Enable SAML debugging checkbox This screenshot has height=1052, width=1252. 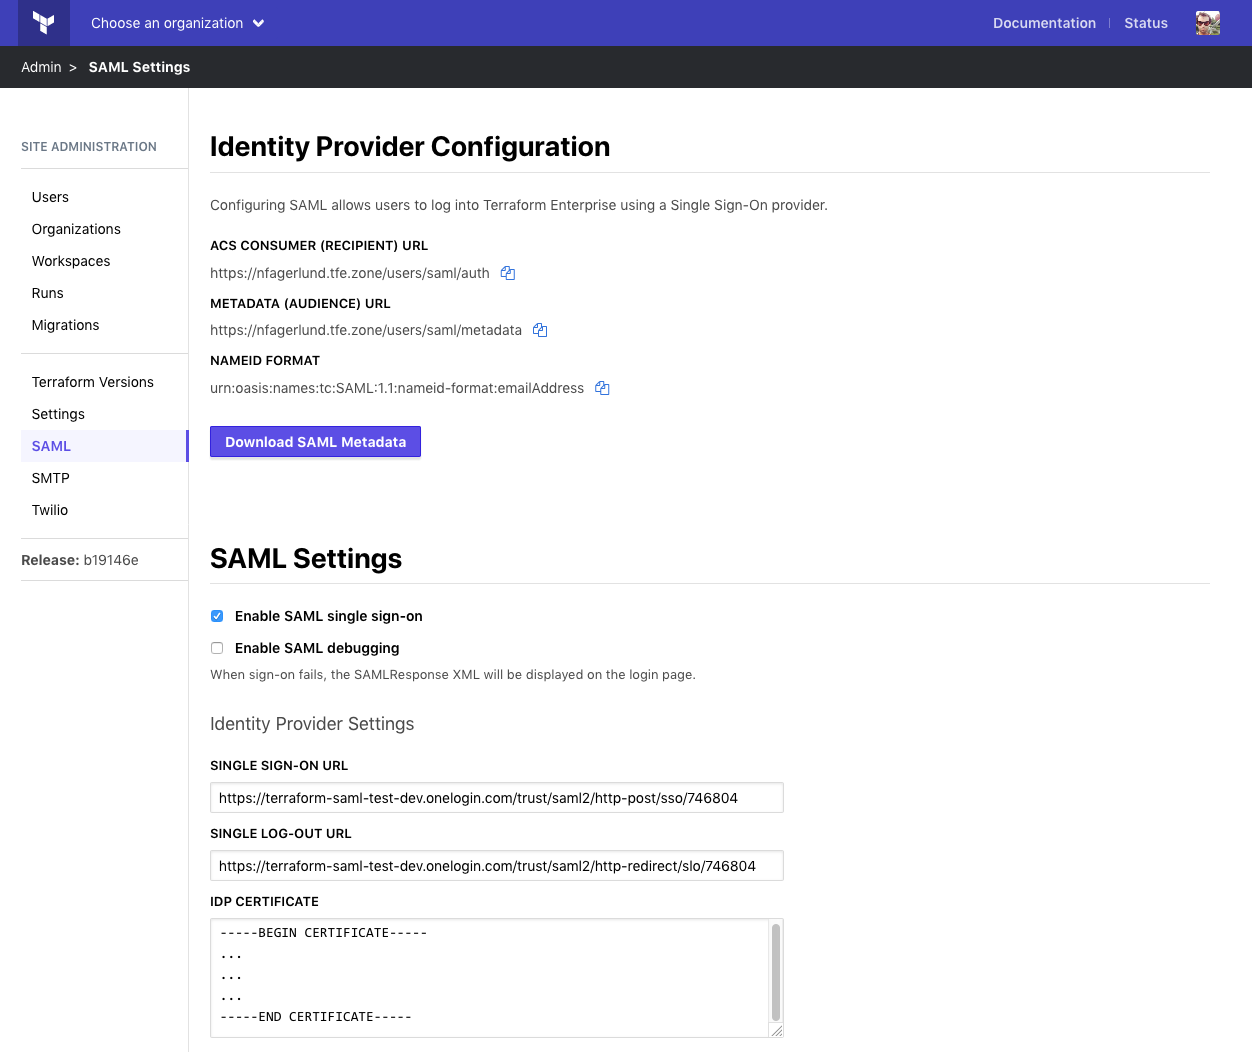pos(217,648)
